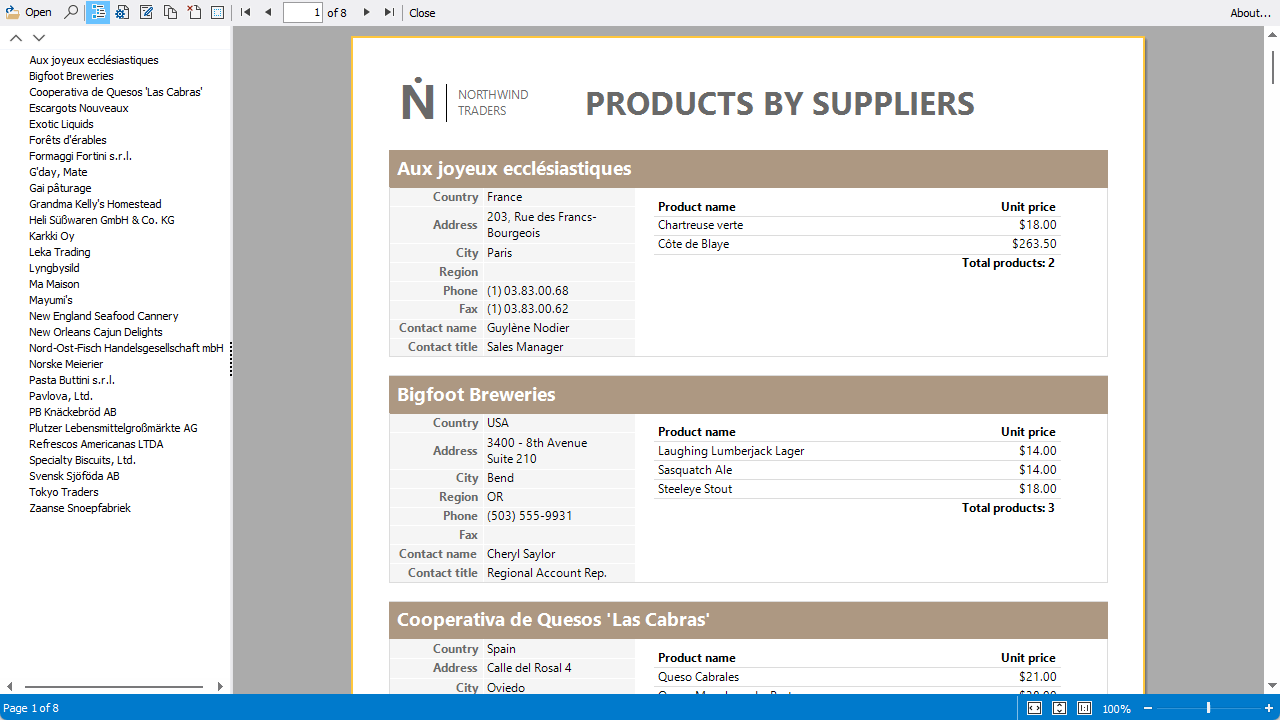Select New Orleans Cajun Delights entry
The width and height of the screenshot is (1280, 720).
96,332
